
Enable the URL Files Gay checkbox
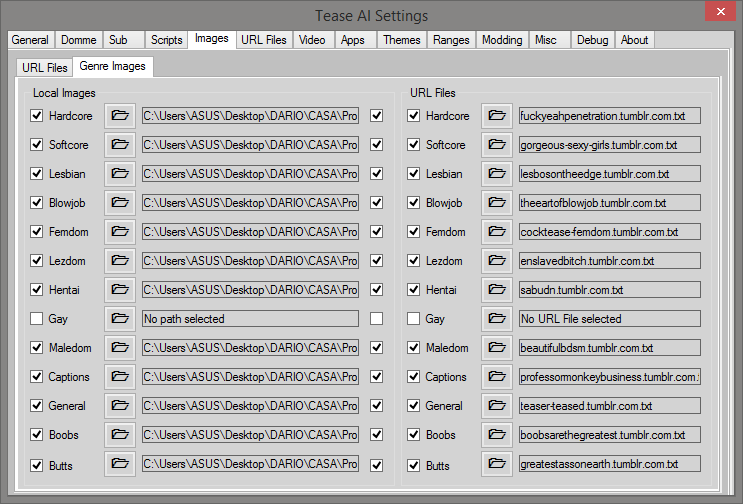click(x=413, y=318)
